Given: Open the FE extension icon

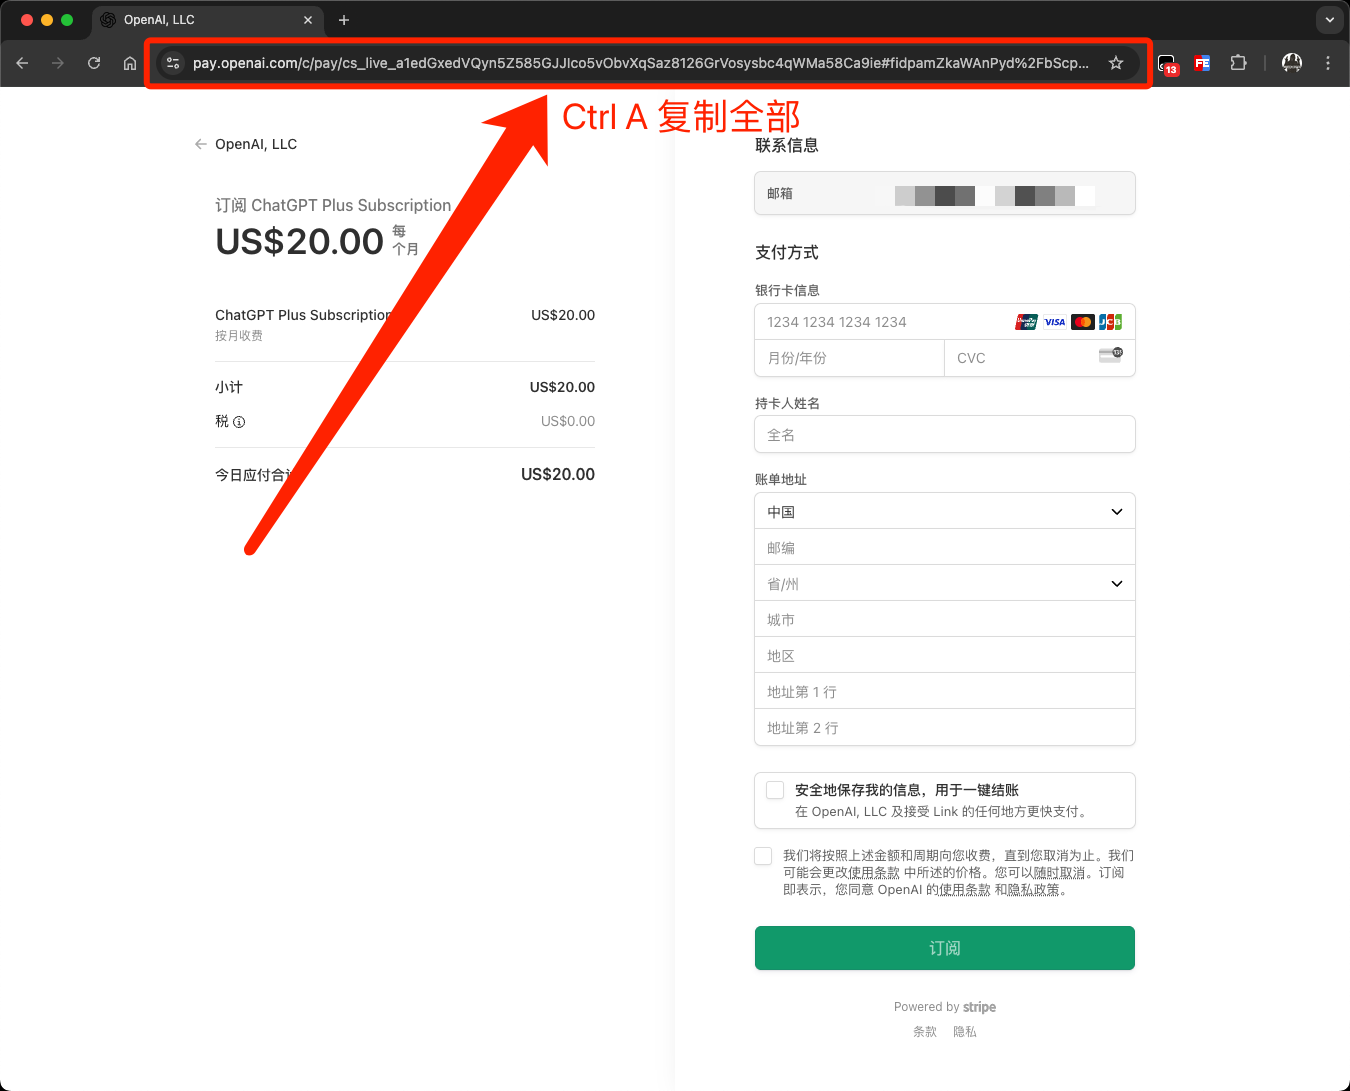Looking at the screenshot, I should [x=1202, y=63].
